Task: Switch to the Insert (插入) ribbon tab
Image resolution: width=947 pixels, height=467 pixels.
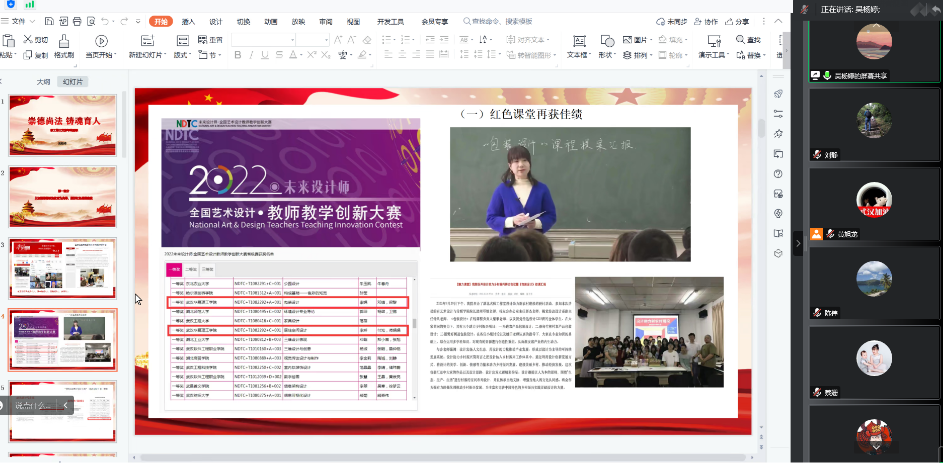Action: point(189,20)
